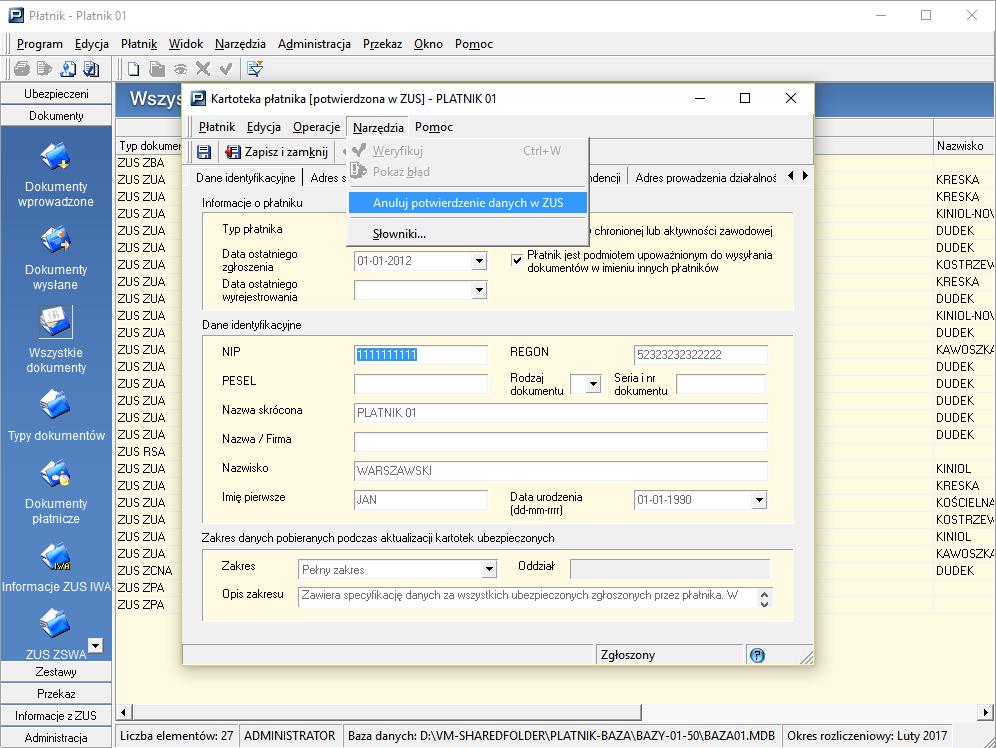This screenshot has width=996, height=748.
Task: Click Przekaz sidebar section button
Action: [56, 693]
